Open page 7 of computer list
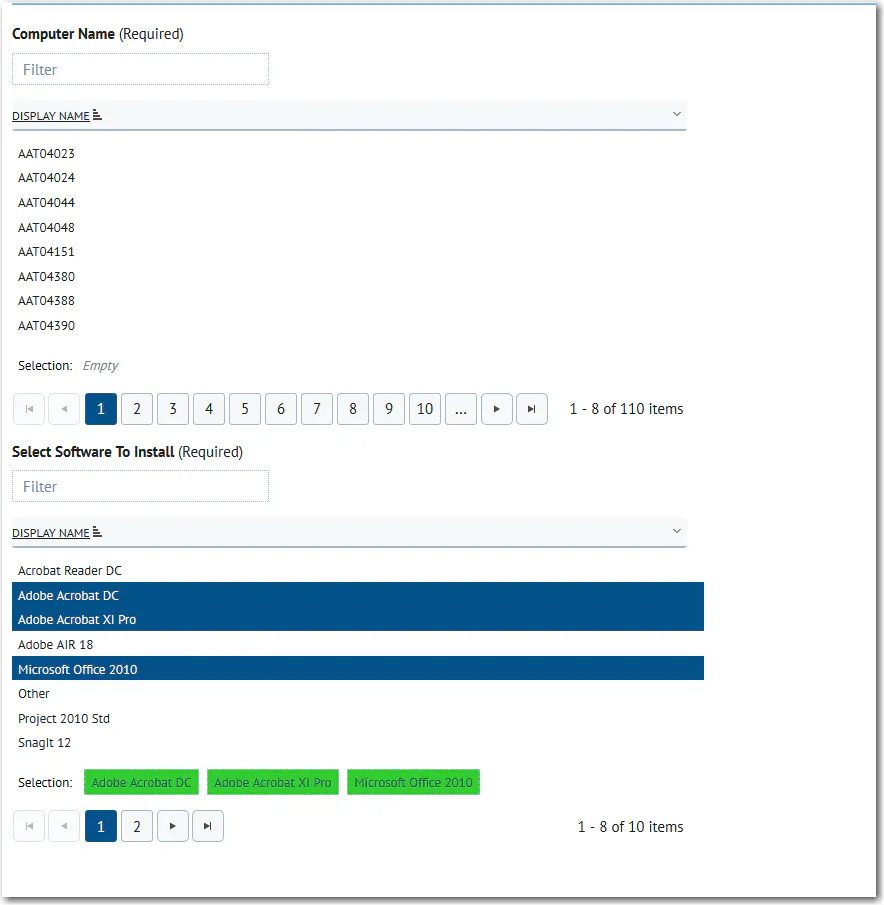 (x=317, y=409)
